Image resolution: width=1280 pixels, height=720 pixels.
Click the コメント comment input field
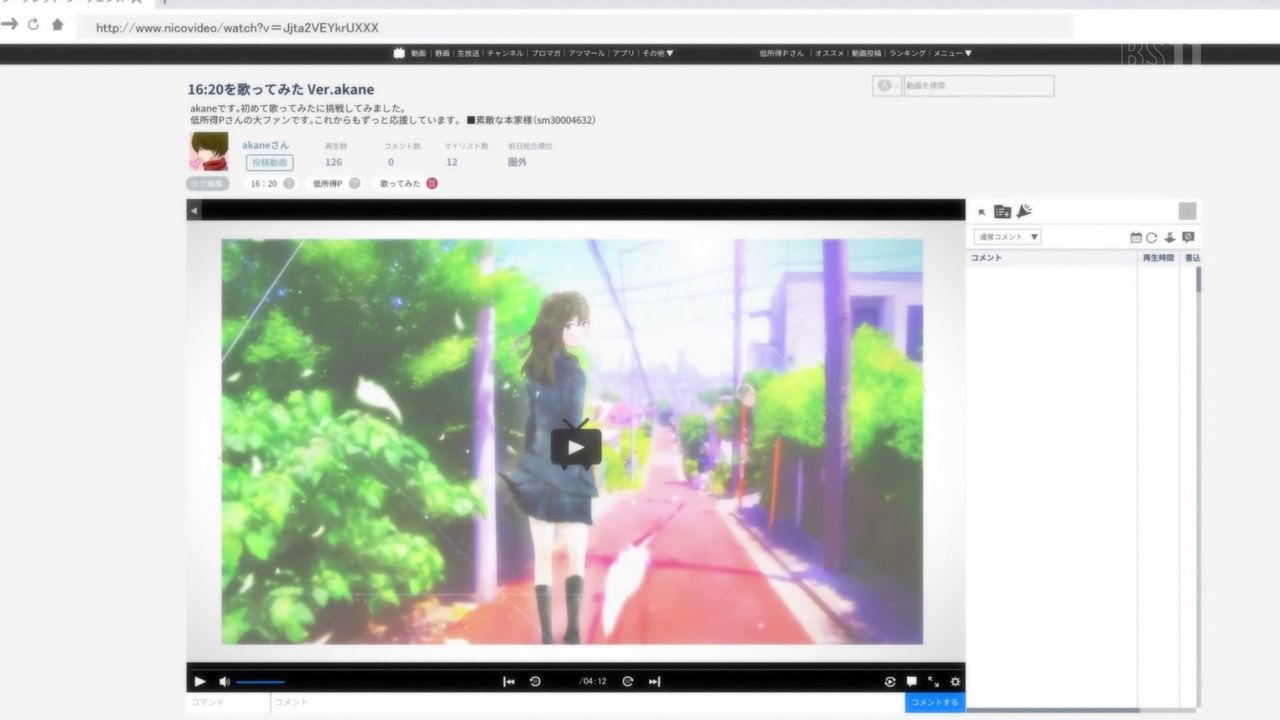588,703
